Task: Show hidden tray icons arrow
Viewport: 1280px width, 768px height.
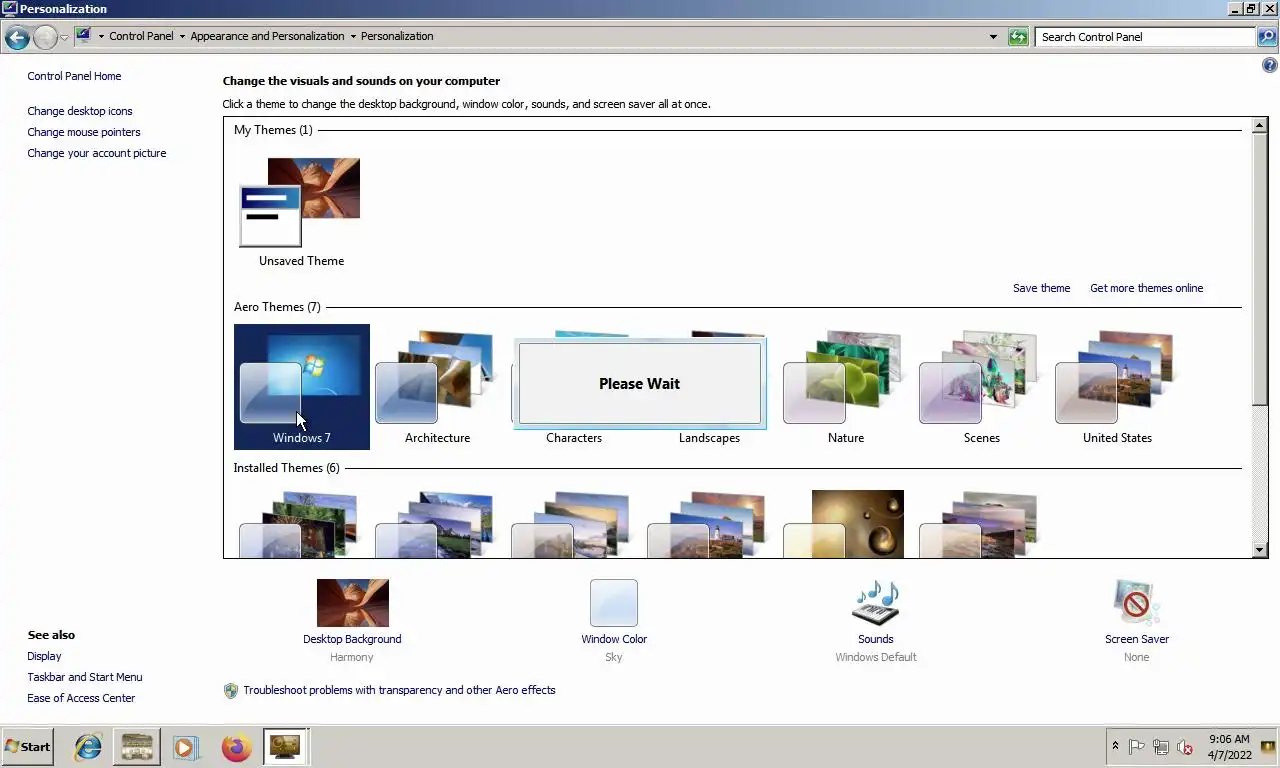Action: [x=1115, y=746]
